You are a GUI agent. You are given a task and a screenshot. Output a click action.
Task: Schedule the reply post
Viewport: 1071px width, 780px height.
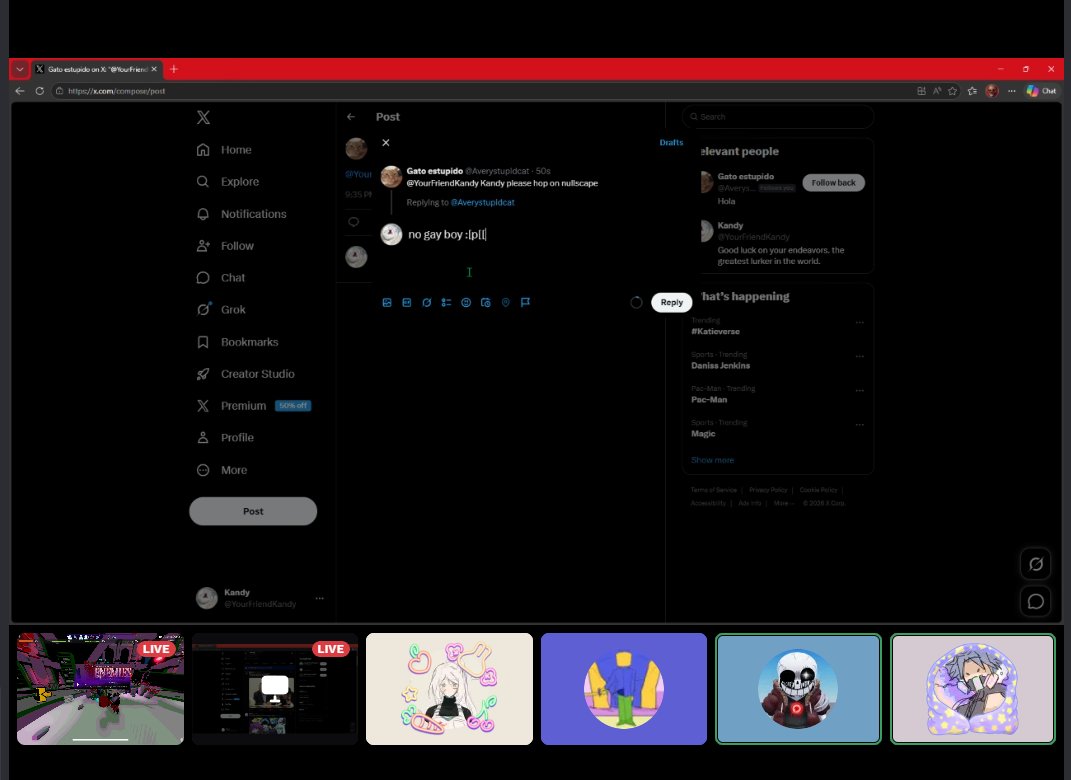pos(486,303)
